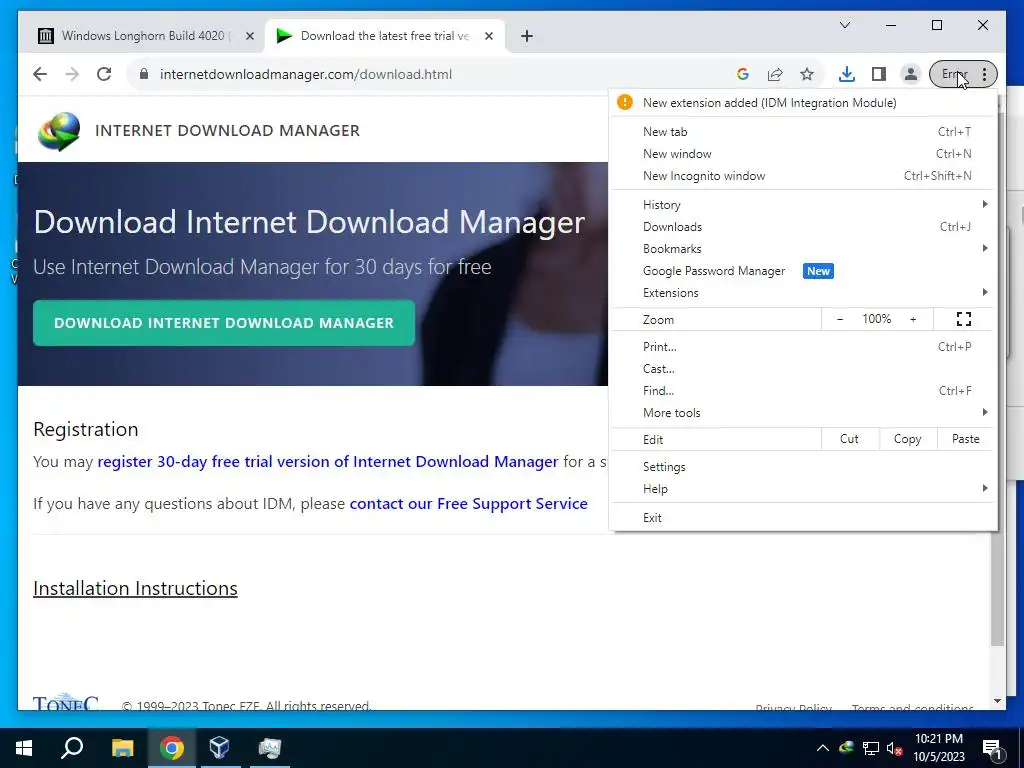Image resolution: width=1024 pixels, height=768 pixels.
Task: Open the Windows Start menu
Action: pos(24,748)
